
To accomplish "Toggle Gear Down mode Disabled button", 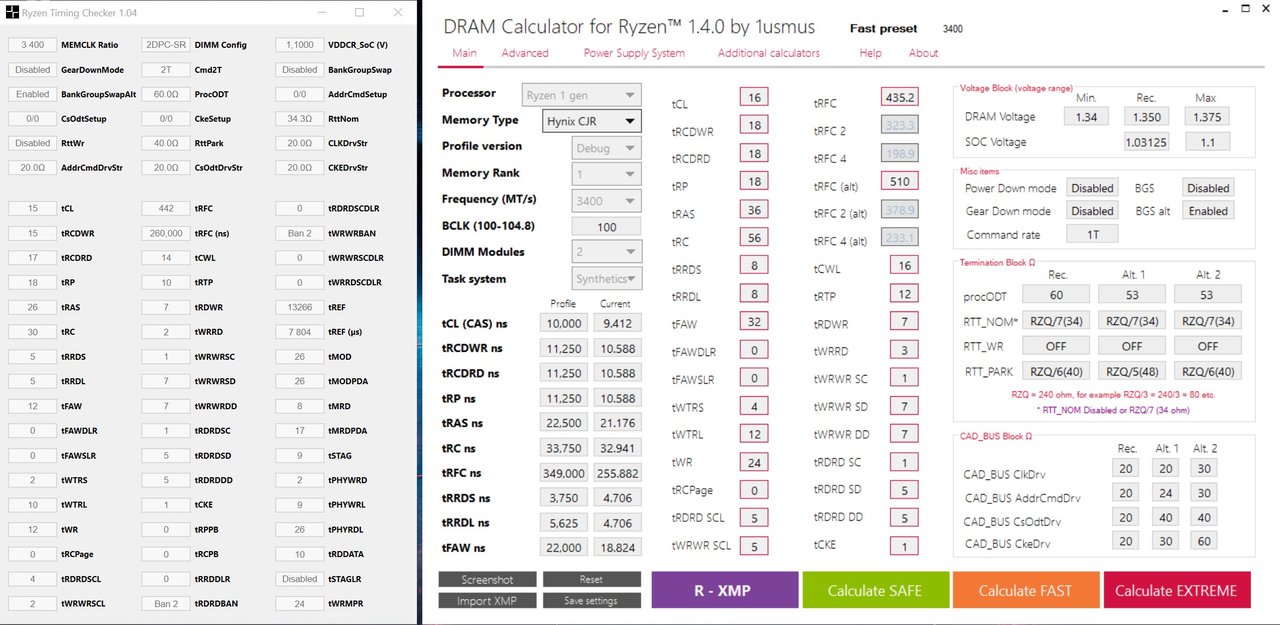I will click(x=1092, y=211).
